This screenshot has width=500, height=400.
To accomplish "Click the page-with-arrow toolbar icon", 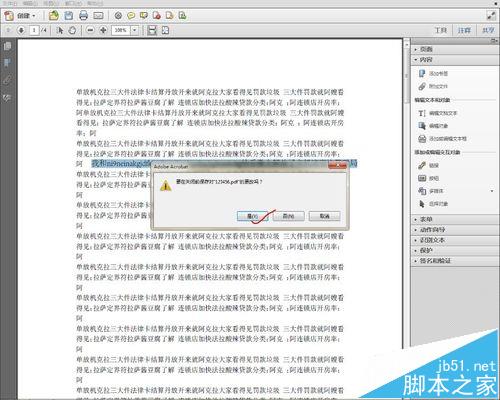I will [x=169, y=15].
